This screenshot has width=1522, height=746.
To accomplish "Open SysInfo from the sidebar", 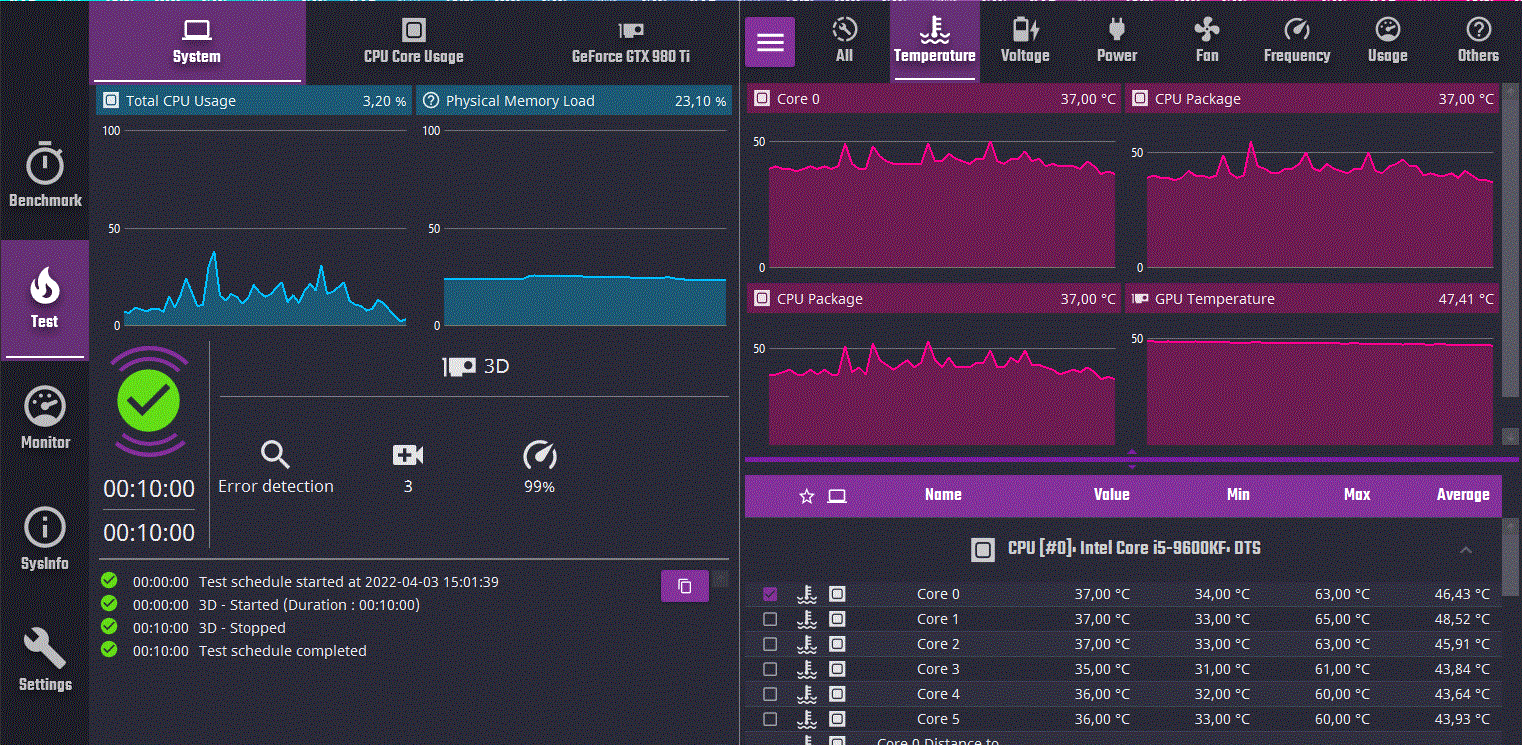I will (45, 539).
